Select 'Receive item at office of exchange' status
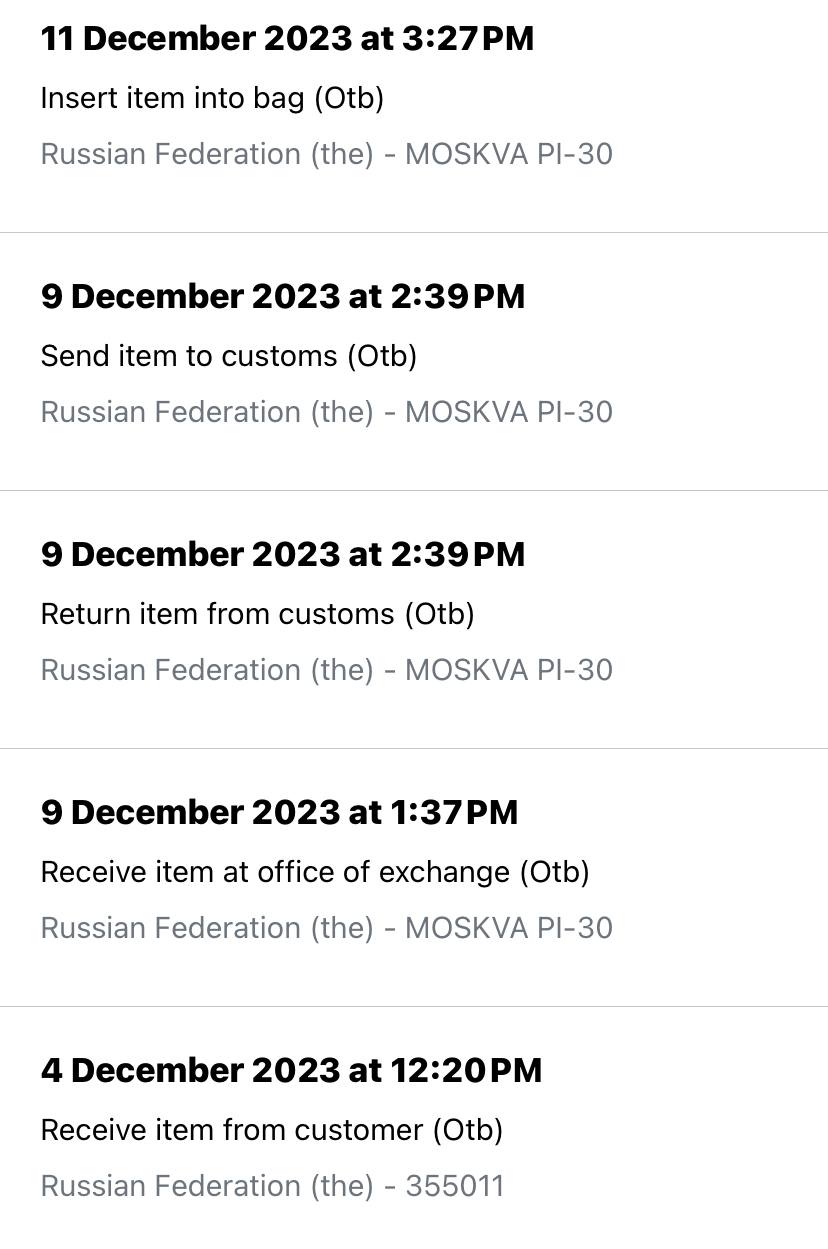Screen dimensions: 828x1249 315,872
